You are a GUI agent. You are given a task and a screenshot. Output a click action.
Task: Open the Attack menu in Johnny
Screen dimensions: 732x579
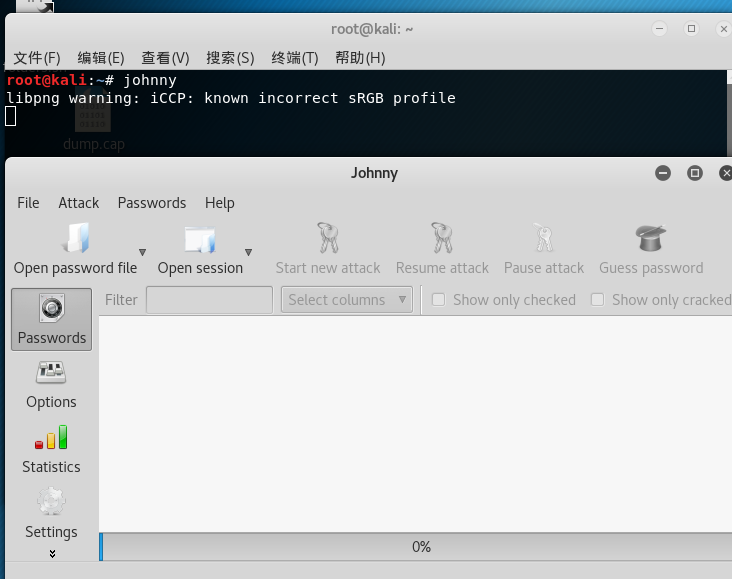[78, 203]
